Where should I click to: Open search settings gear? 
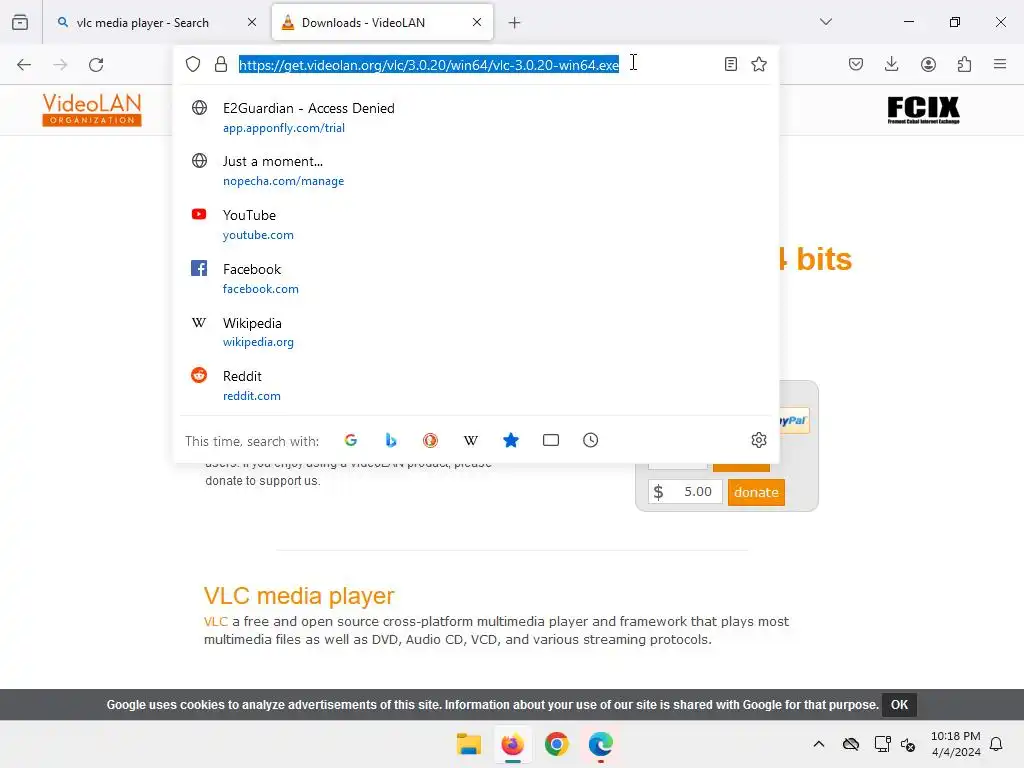pos(758,440)
